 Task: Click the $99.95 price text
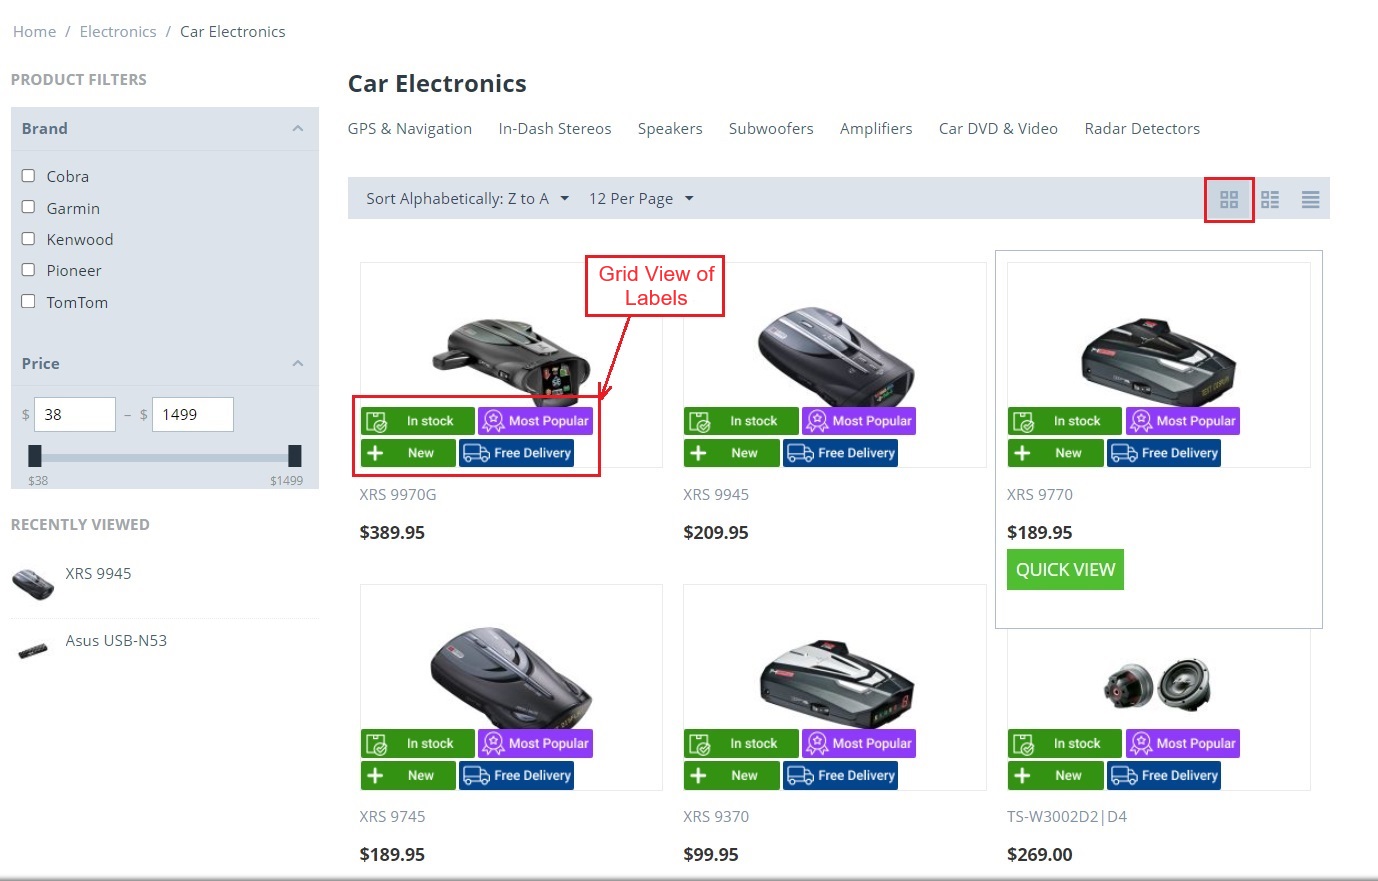point(711,855)
